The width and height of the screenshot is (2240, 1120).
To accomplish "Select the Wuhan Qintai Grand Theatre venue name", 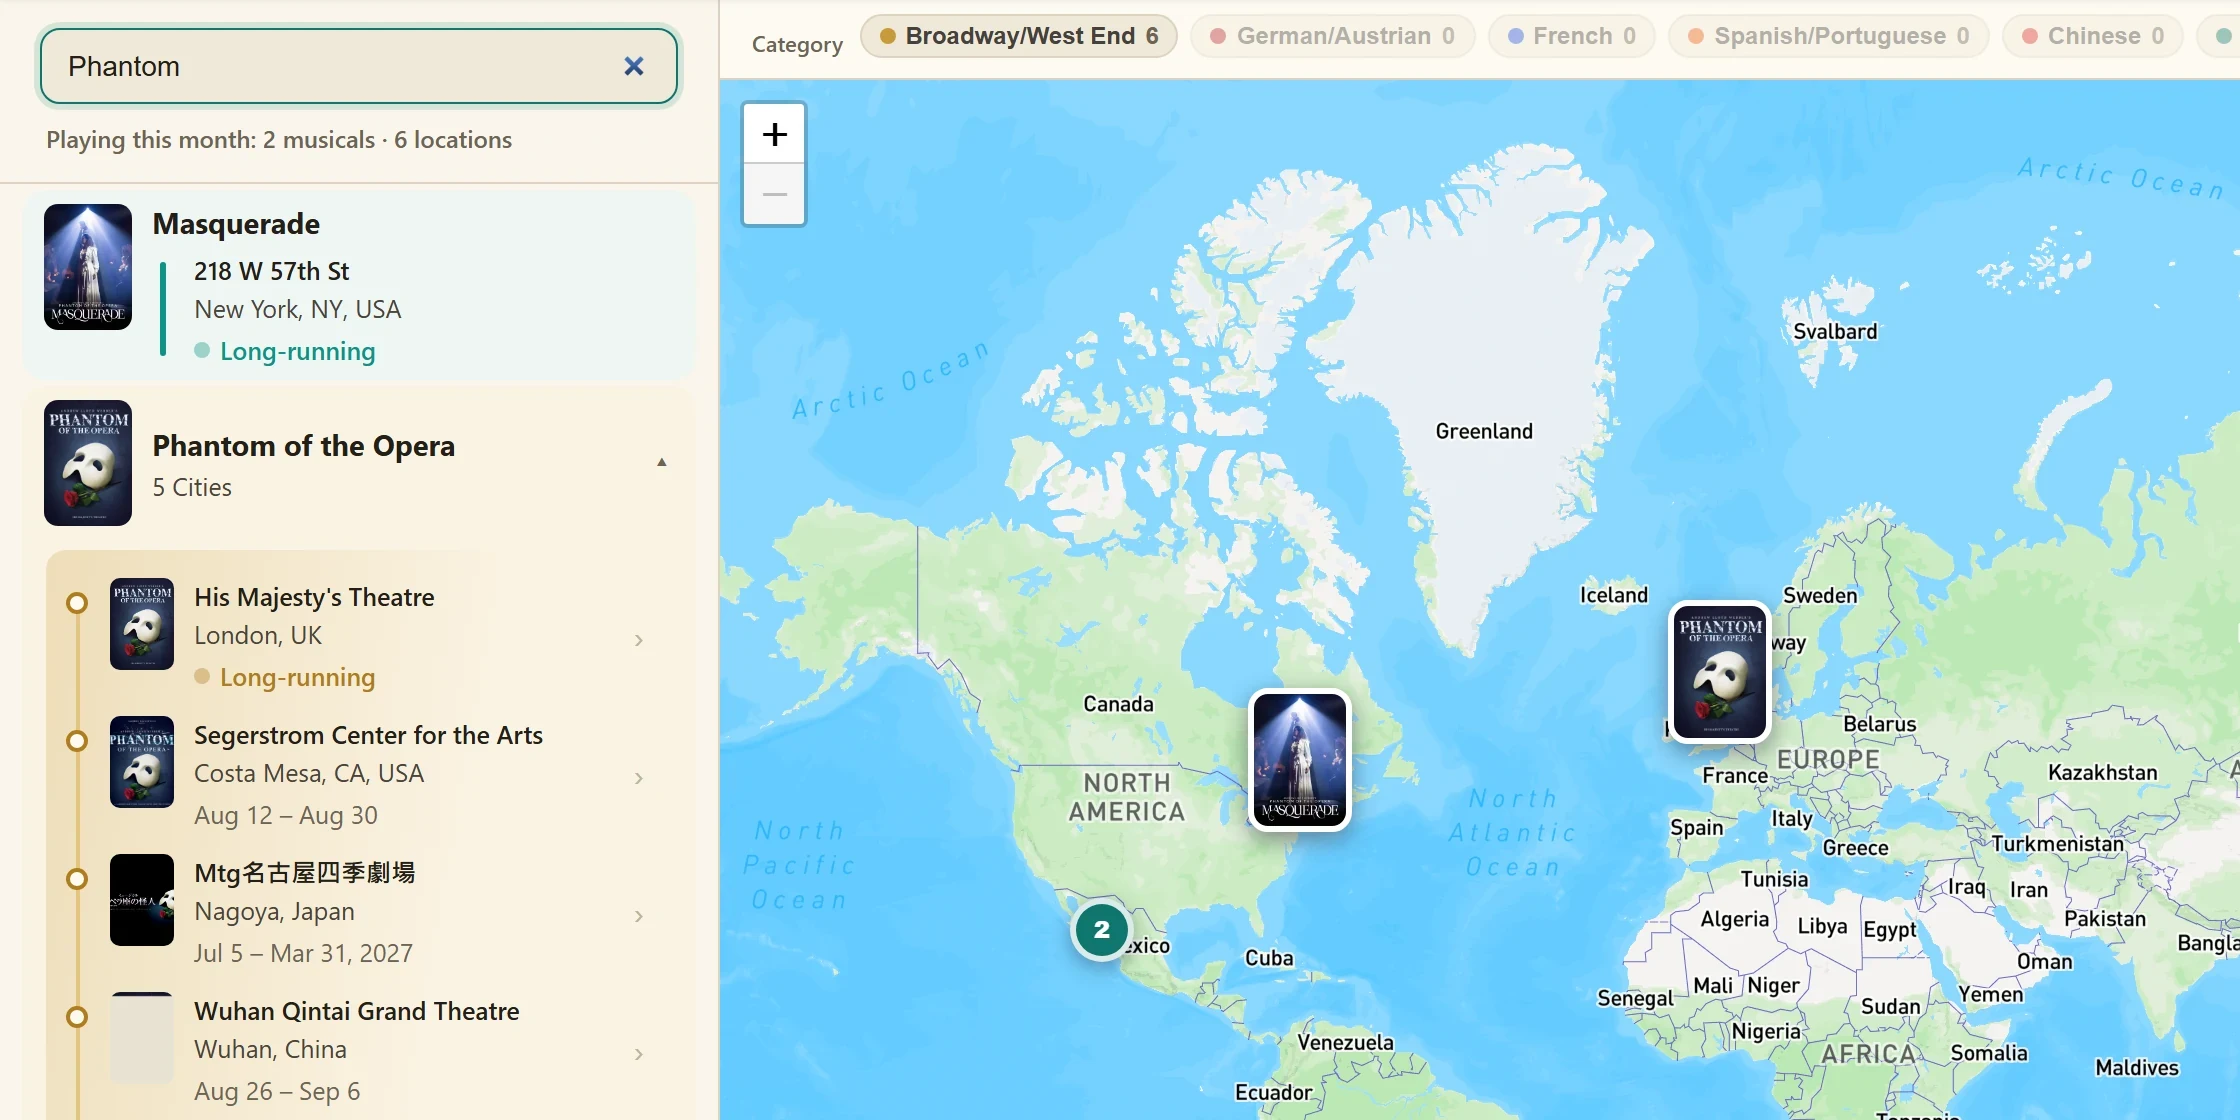I will [356, 1011].
